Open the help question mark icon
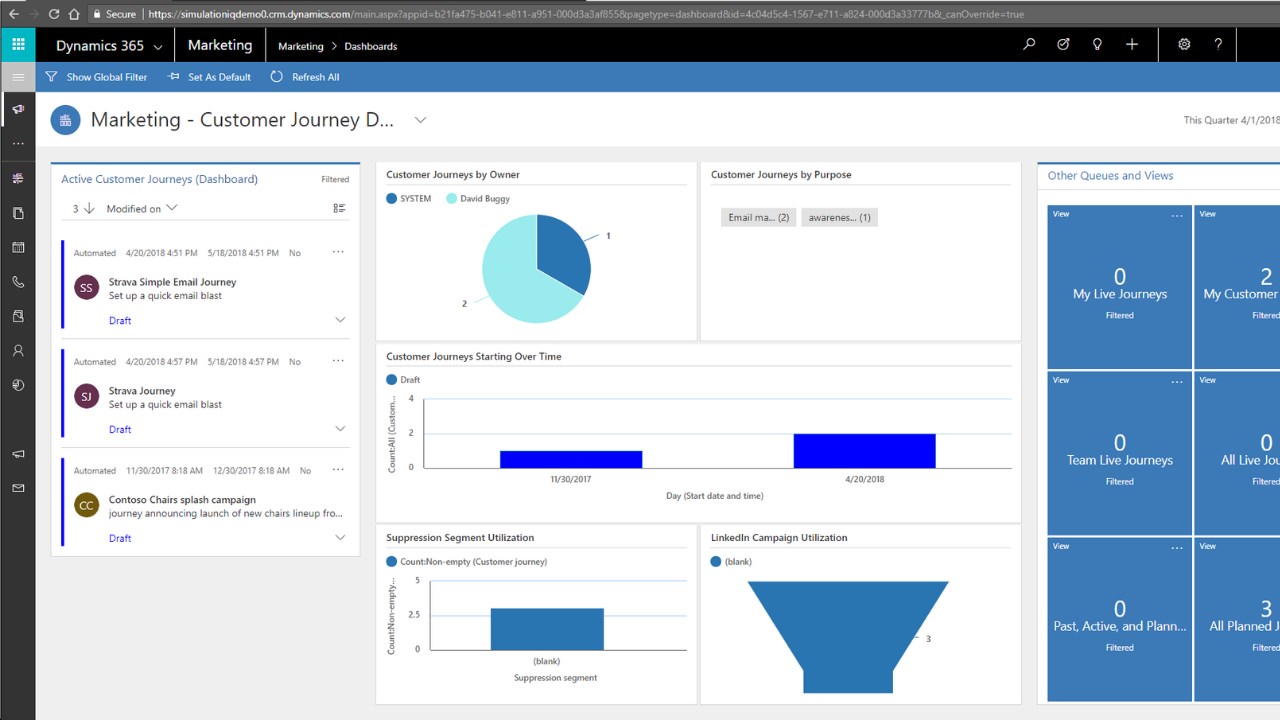 coord(1218,45)
